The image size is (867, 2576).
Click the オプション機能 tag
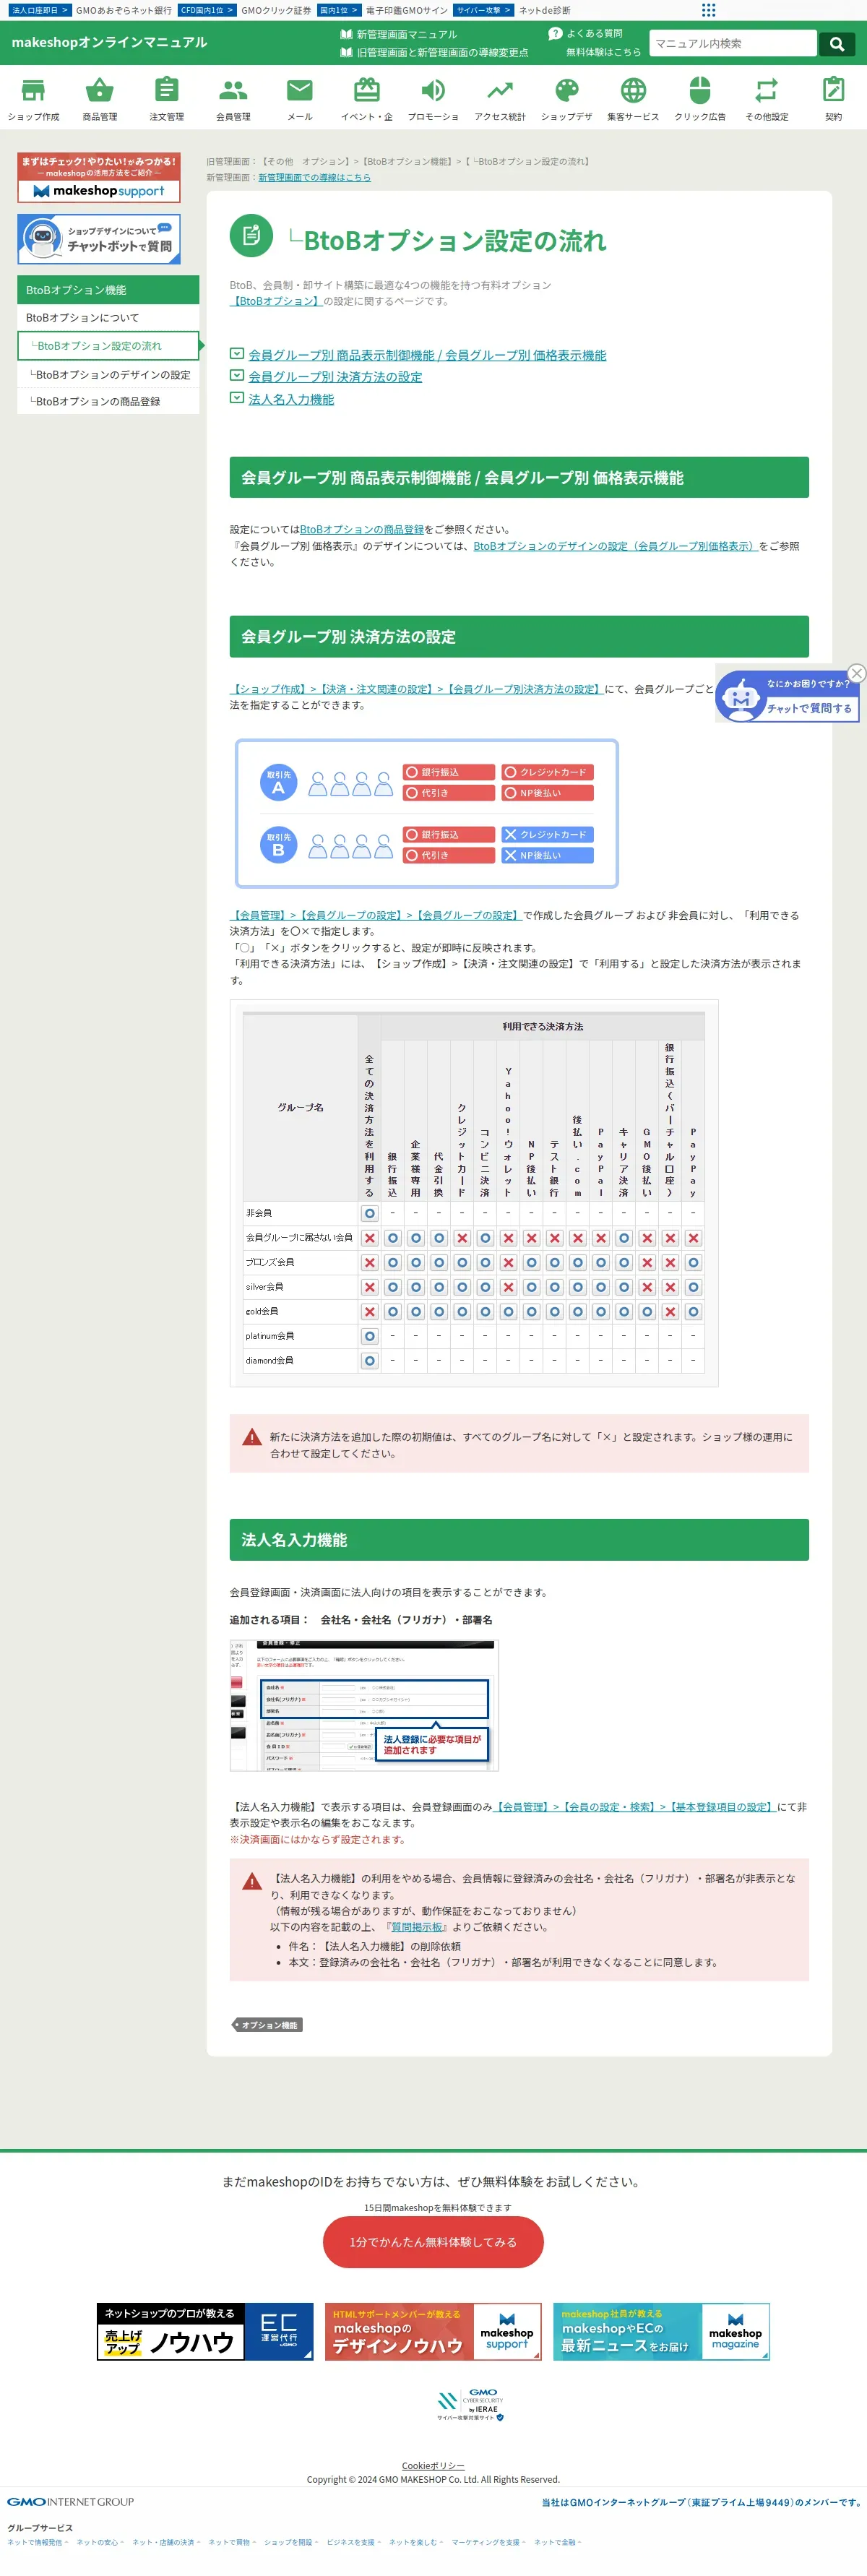[x=267, y=2025]
